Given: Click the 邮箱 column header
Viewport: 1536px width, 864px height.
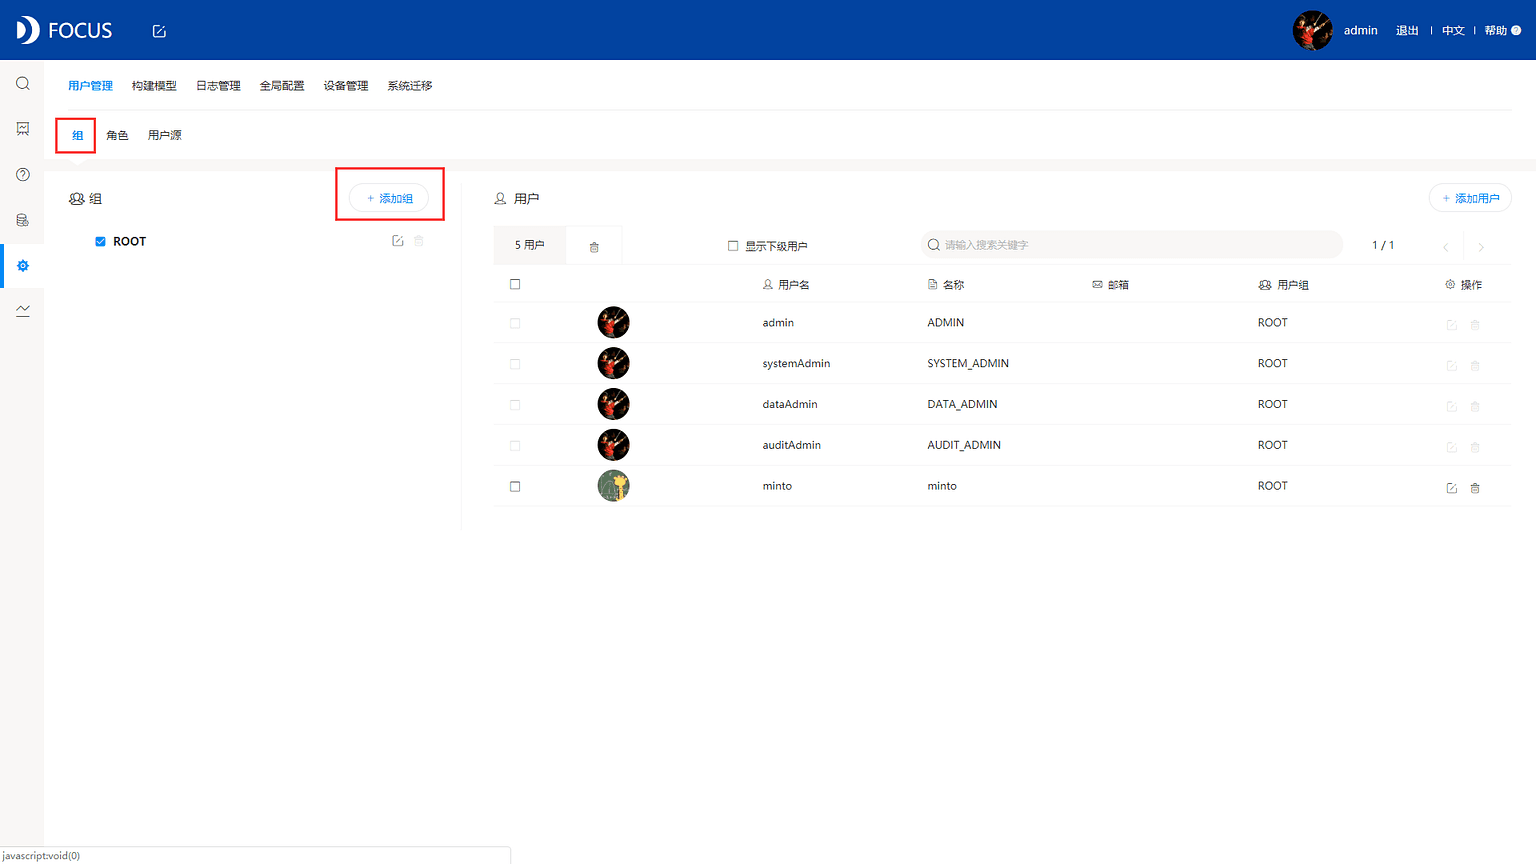Looking at the screenshot, I should tap(1110, 285).
